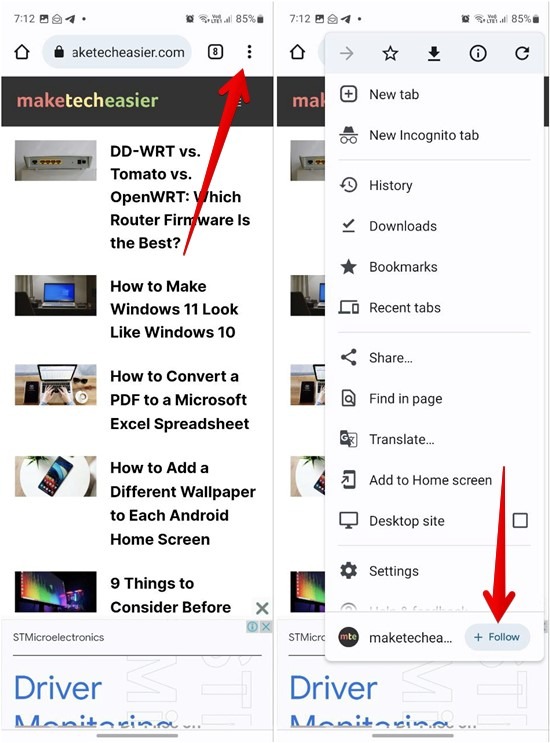Select Find in page

coord(434,399)
